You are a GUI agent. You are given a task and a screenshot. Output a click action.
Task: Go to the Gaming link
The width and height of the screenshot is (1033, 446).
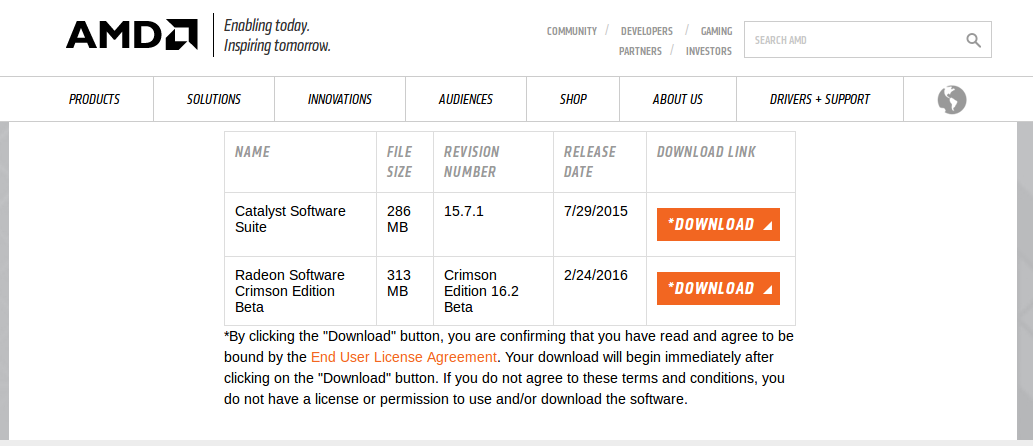point(716,31)
